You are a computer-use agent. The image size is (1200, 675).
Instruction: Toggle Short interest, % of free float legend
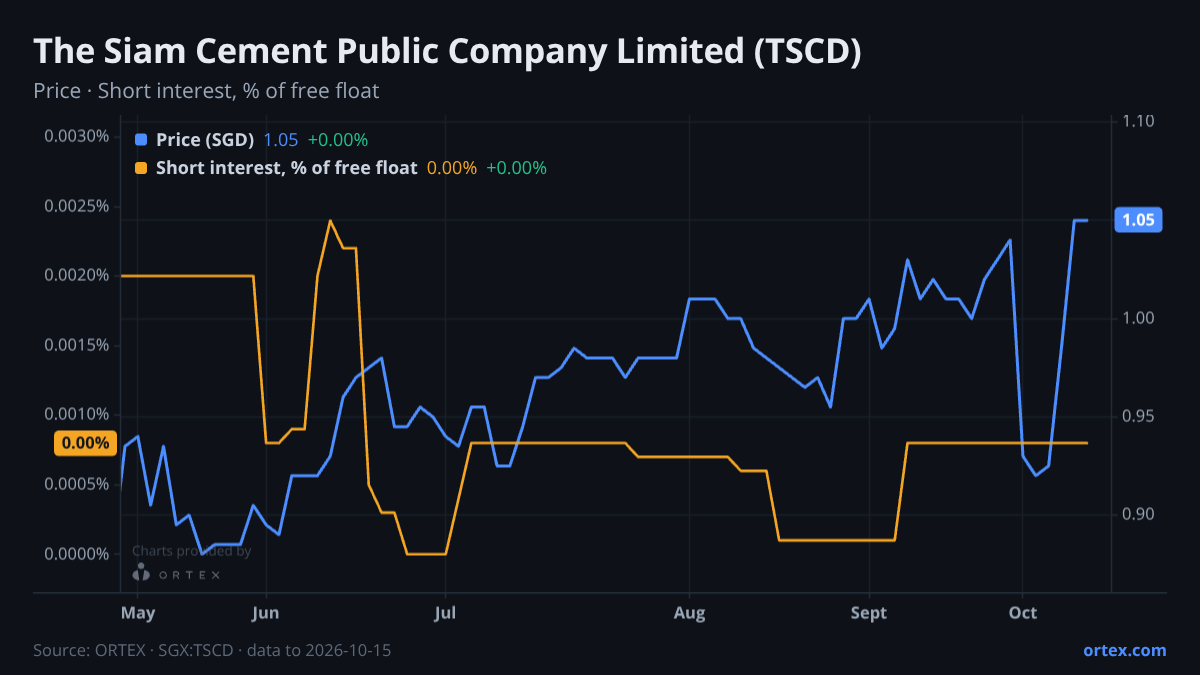(x=286, y=168)
